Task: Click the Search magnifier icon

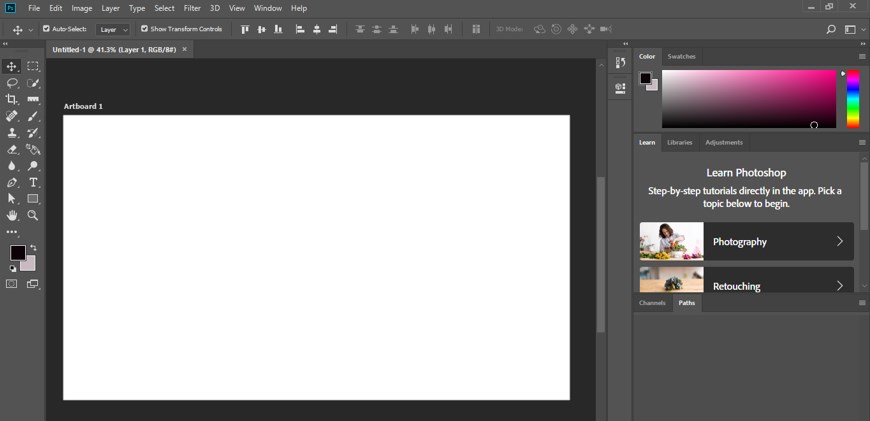Action: point(831,29)
